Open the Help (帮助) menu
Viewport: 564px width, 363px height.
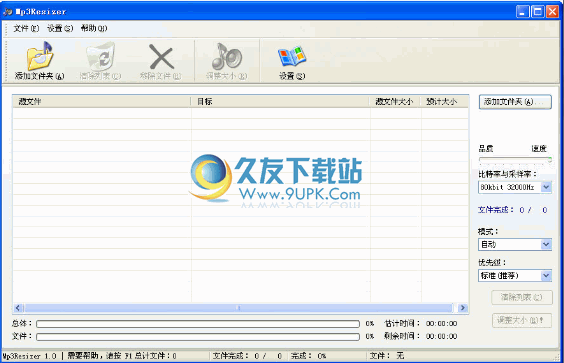[x=94, y=28]
